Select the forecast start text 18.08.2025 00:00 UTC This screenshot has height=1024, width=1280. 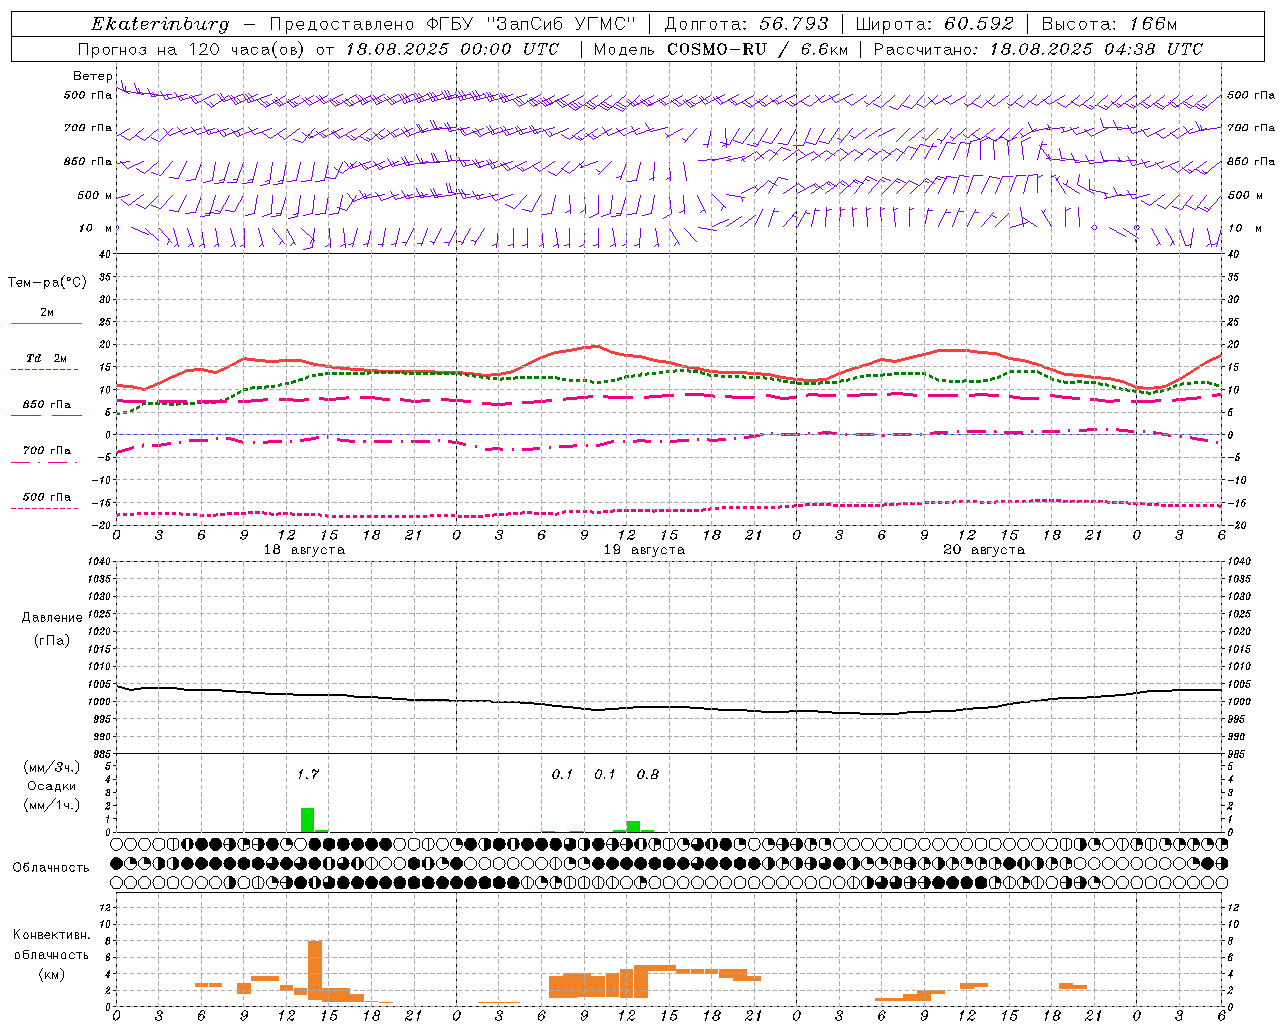[452, 49]
